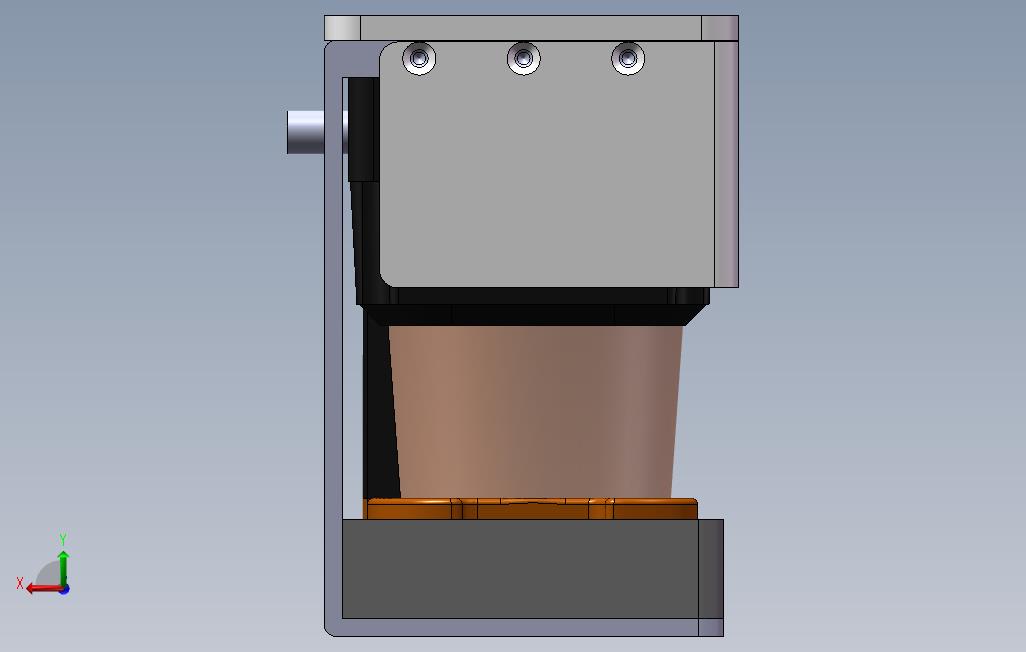The height and width of the screenshot is (652, 1026).
Task: Click the green Y axis arrow of triad
Action: pyautogui.click(x=63, y=568)
